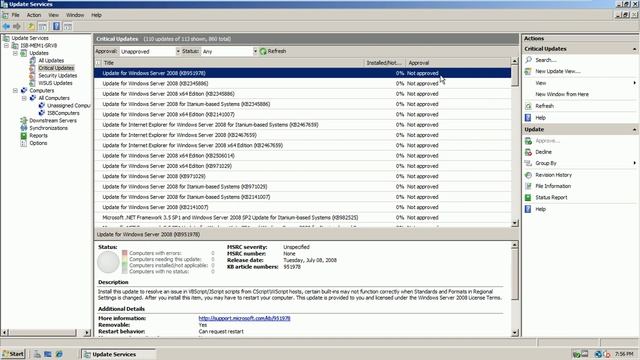Sort by the Approval column header
The width and height of the screenshot is (640, 360).
tap(458, 63)
